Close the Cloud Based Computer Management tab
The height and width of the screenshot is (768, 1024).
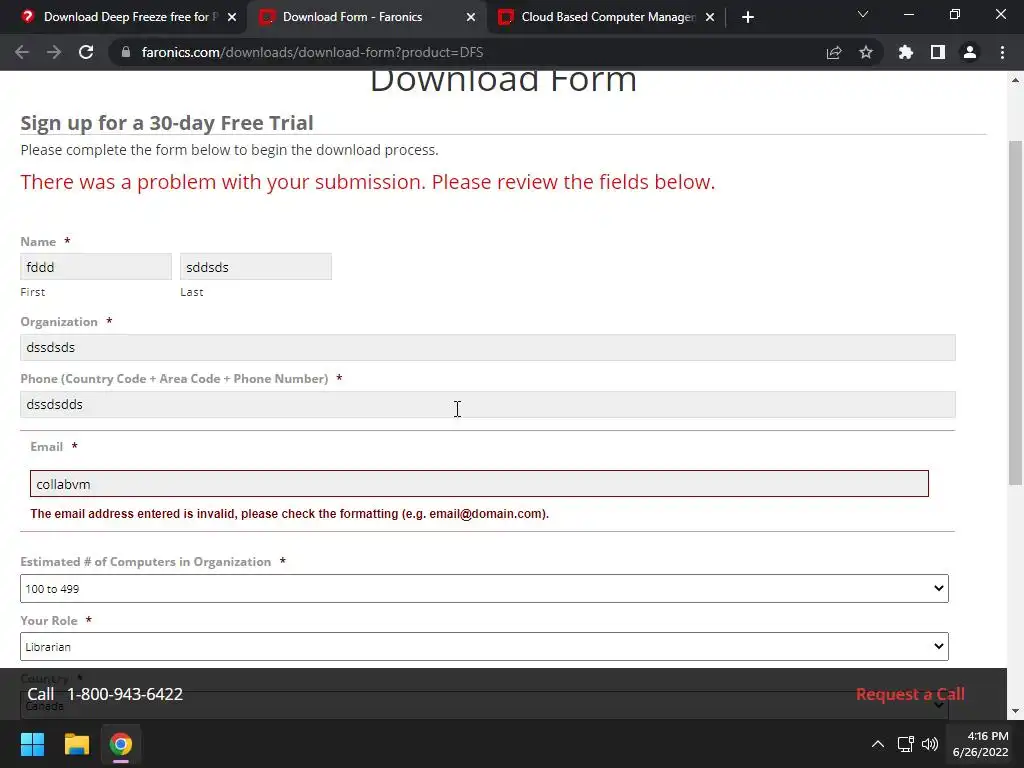[710, 17]
